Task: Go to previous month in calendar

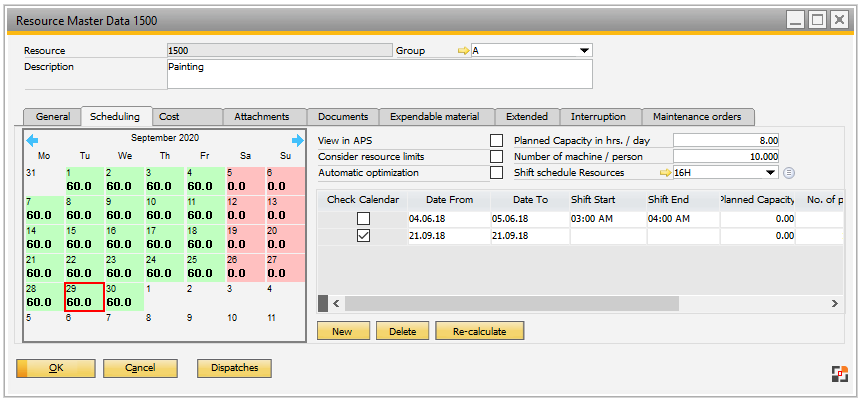Action: click(32, 140)
